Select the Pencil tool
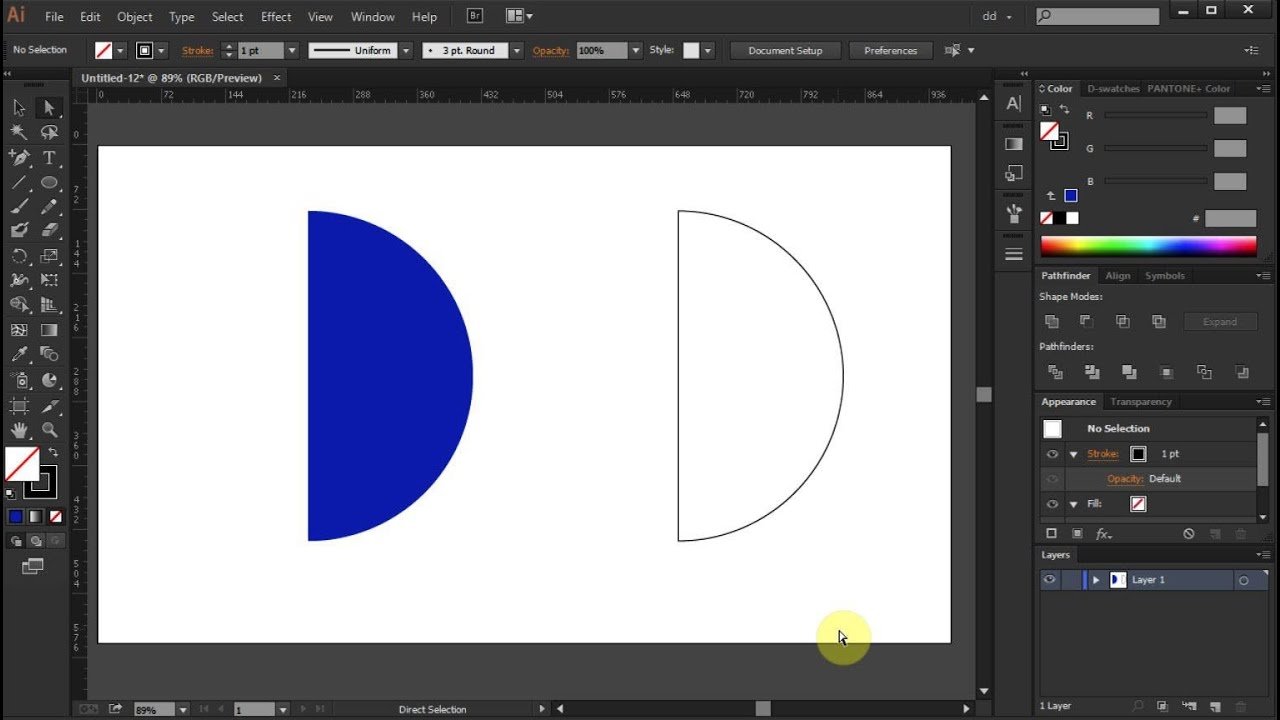The width and height of the screenshot is (1280, 720). coord(49,207)
